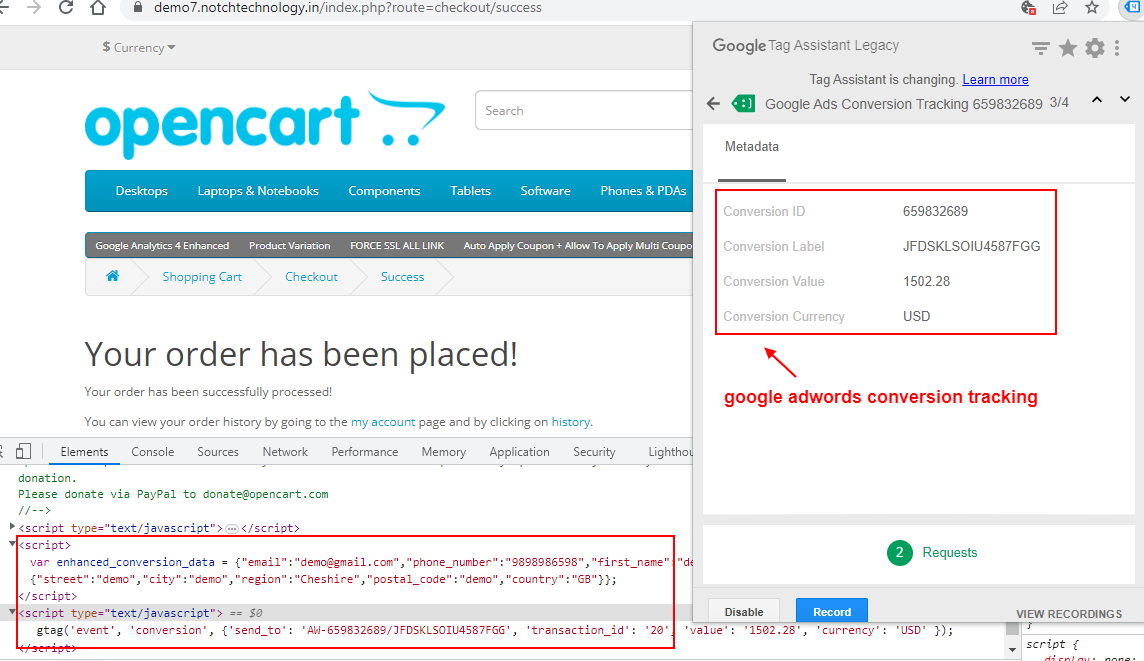
Task: Click the browser home icon
Action: 98,7
